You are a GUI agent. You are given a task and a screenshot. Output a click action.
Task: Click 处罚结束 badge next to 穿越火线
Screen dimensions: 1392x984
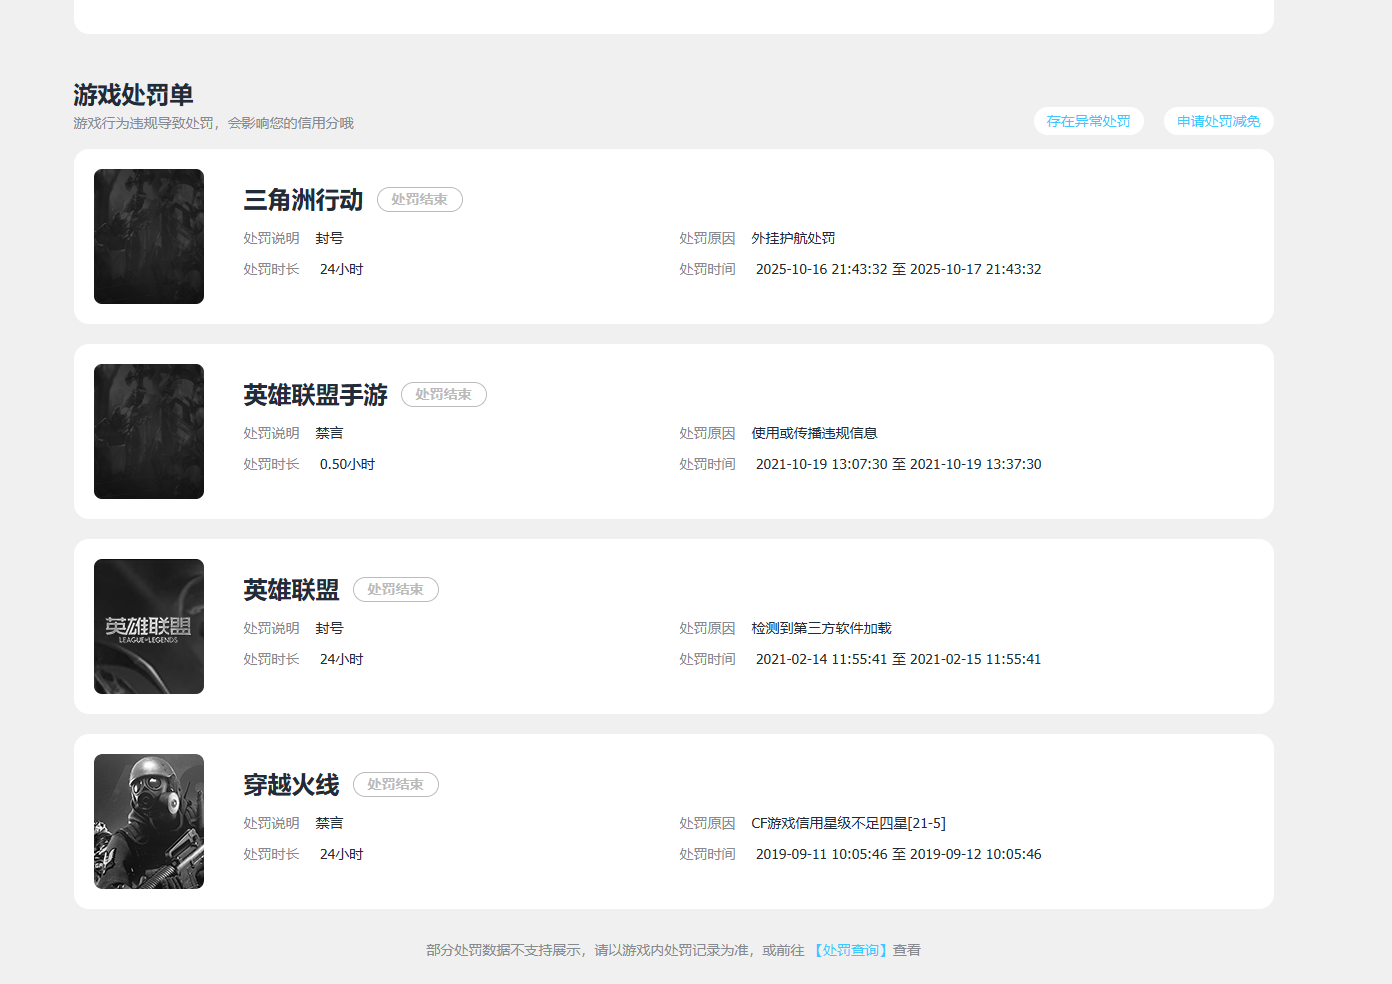coord(396,785)
